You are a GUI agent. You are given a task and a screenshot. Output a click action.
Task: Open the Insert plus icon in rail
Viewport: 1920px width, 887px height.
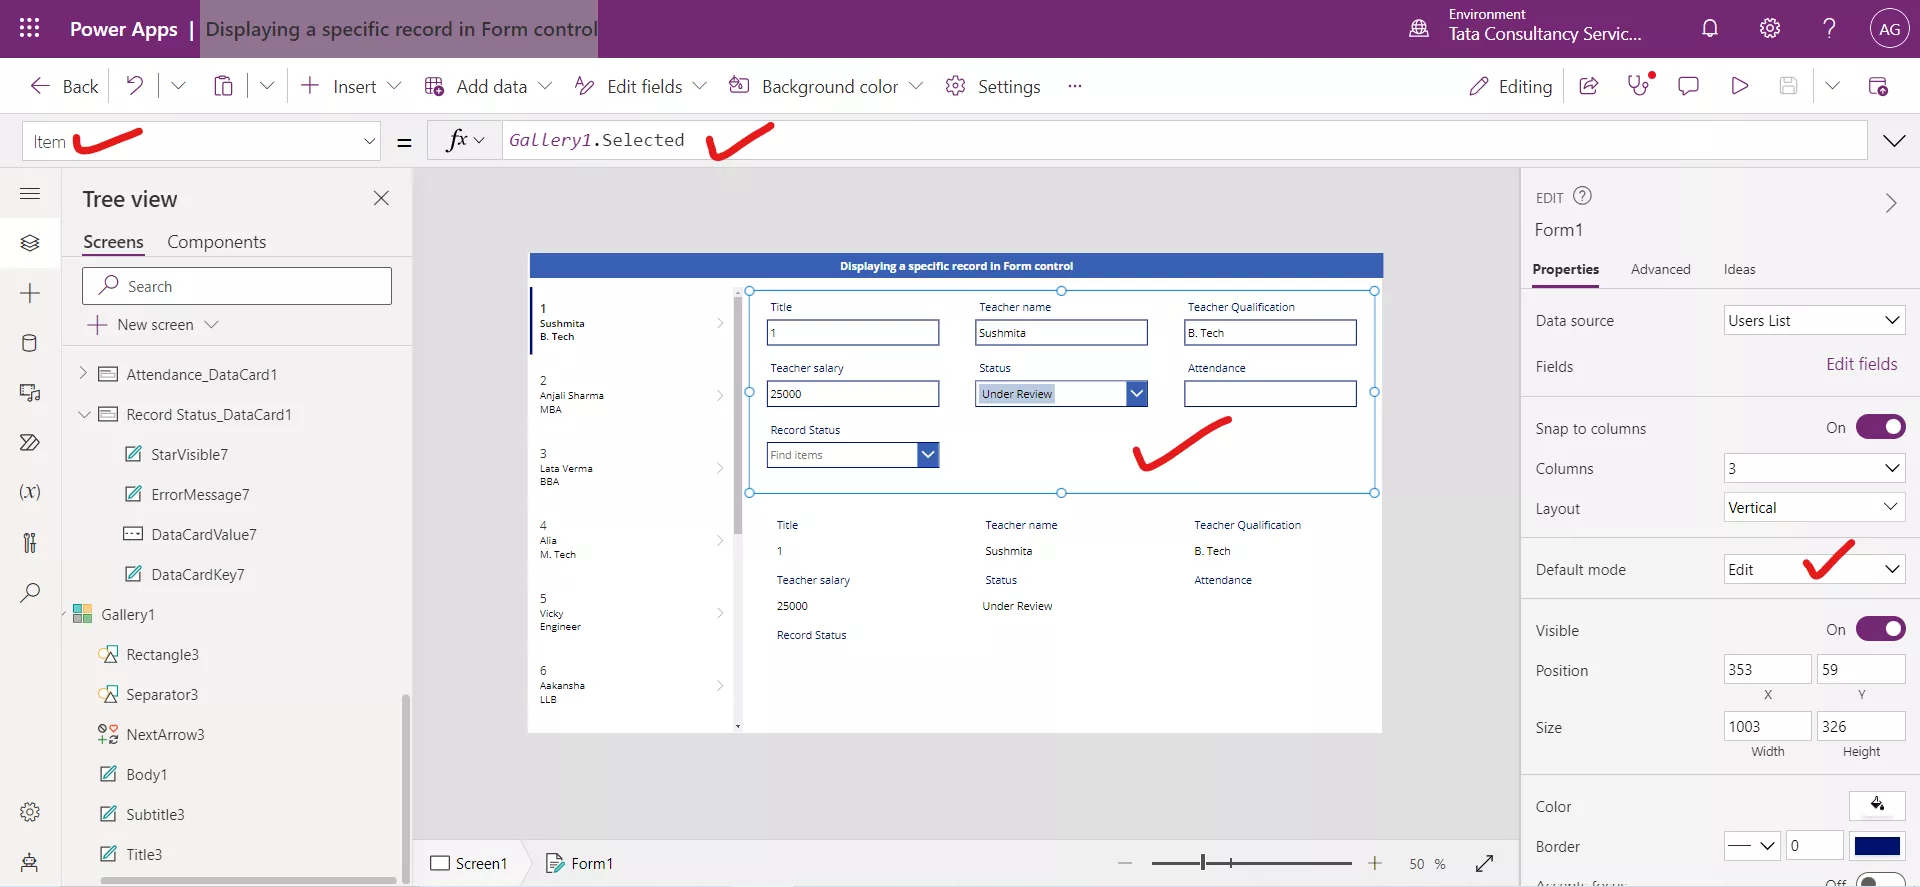pos(30,293)
